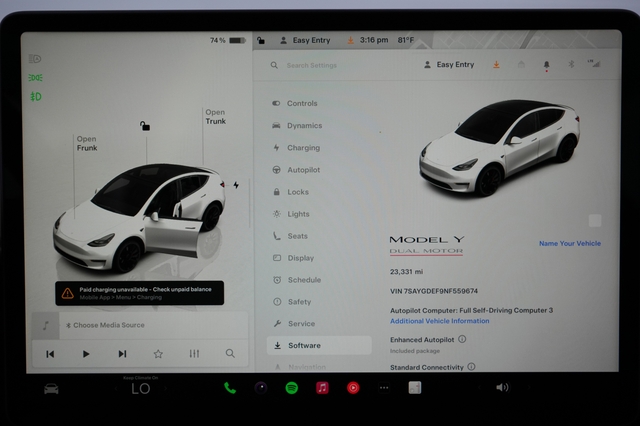Tap Open Trunk label
This screenshot has height=426, width=640.
pyautogui.click(x=216, y=117)
